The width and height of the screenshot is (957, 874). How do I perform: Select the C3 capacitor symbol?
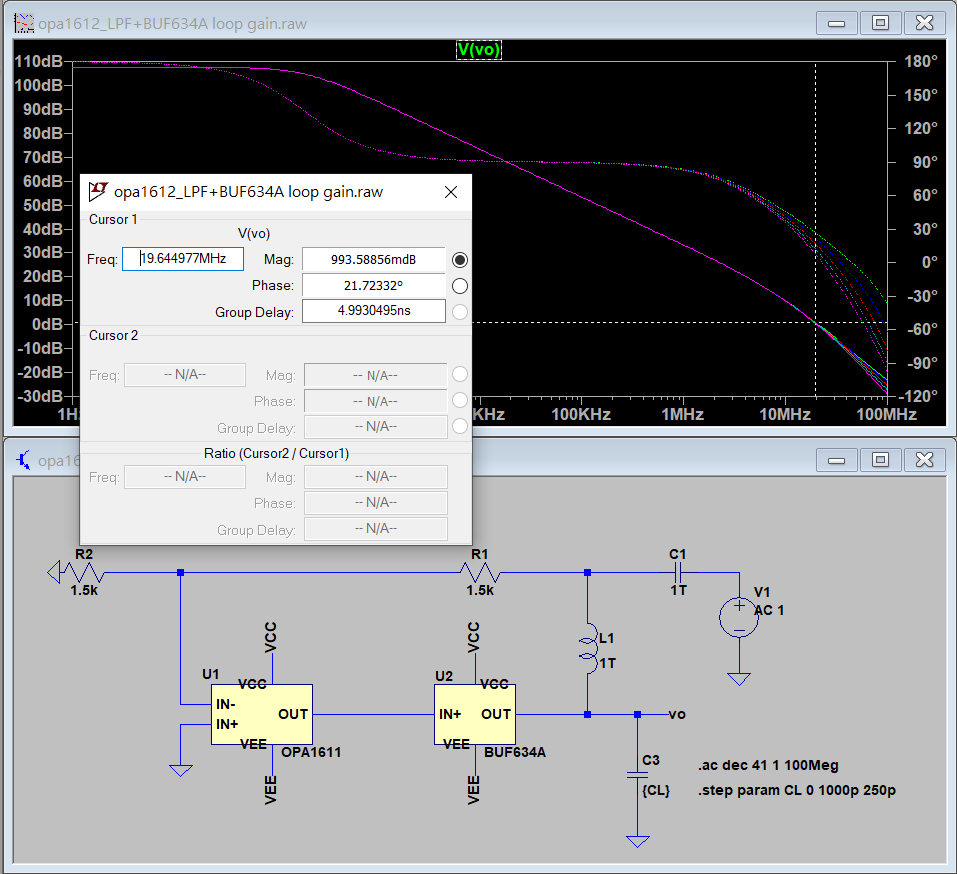[637, 775]
